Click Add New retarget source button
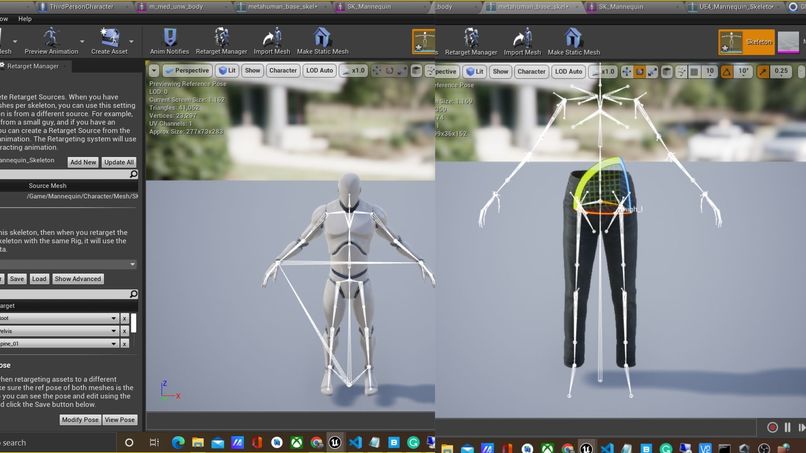806x453 pixels. (x=83, y=162)
